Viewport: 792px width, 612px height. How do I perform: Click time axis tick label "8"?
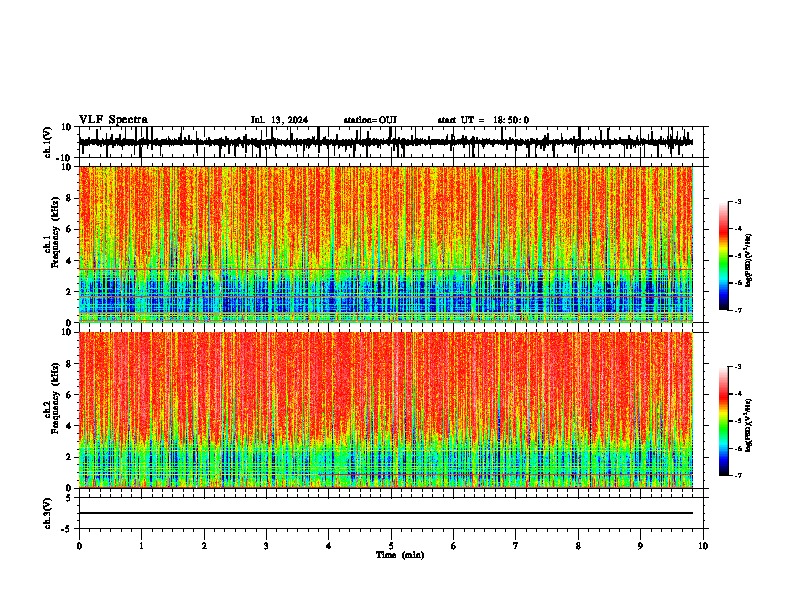click(x=578, y=546)
